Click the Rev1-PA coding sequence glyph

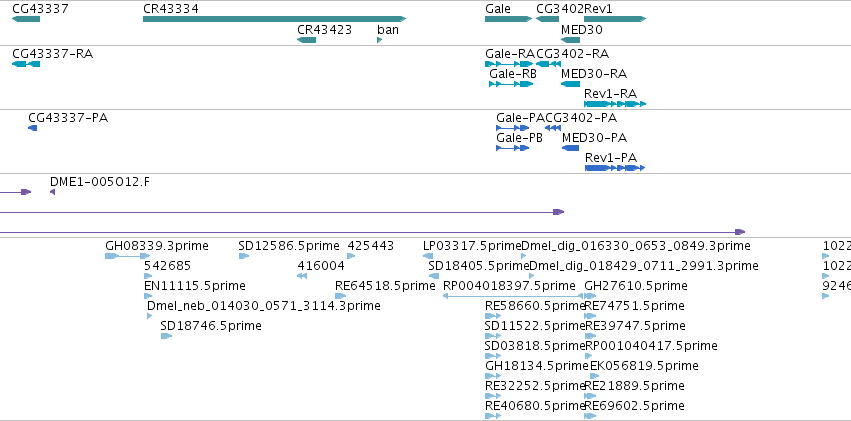615,168
